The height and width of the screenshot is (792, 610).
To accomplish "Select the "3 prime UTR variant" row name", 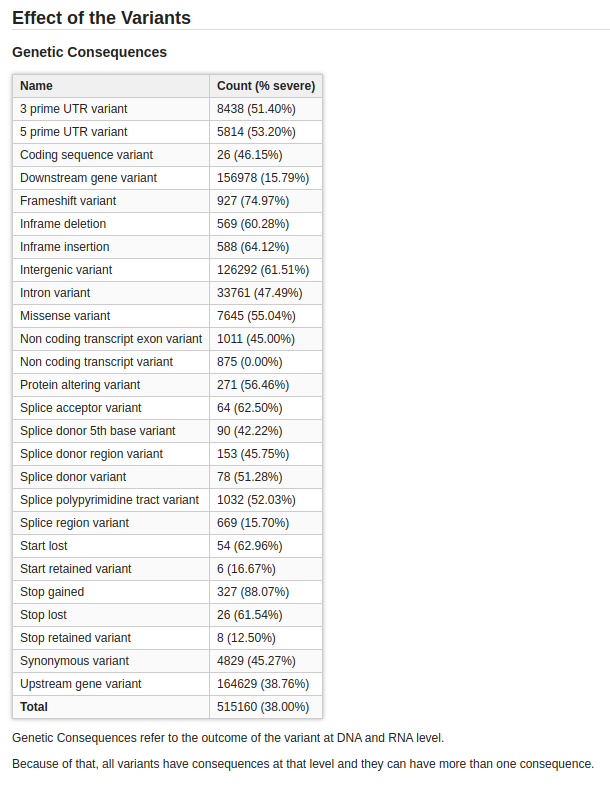I will (x=74, y=109).
